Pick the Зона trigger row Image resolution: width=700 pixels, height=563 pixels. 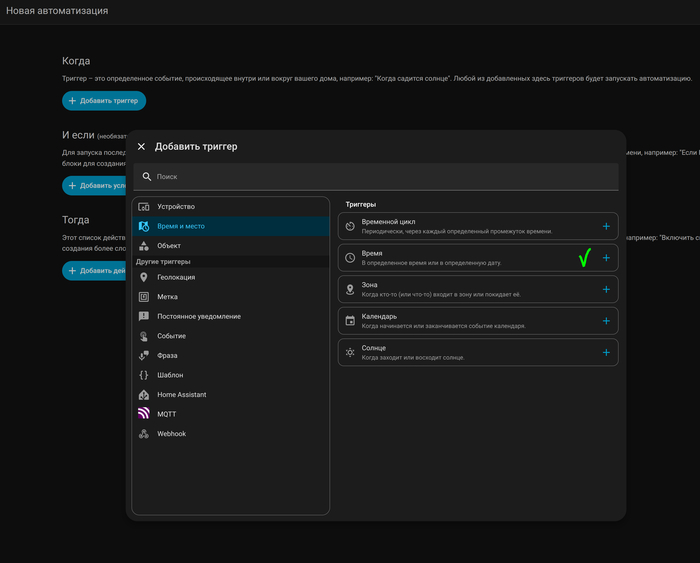point(470,290)
